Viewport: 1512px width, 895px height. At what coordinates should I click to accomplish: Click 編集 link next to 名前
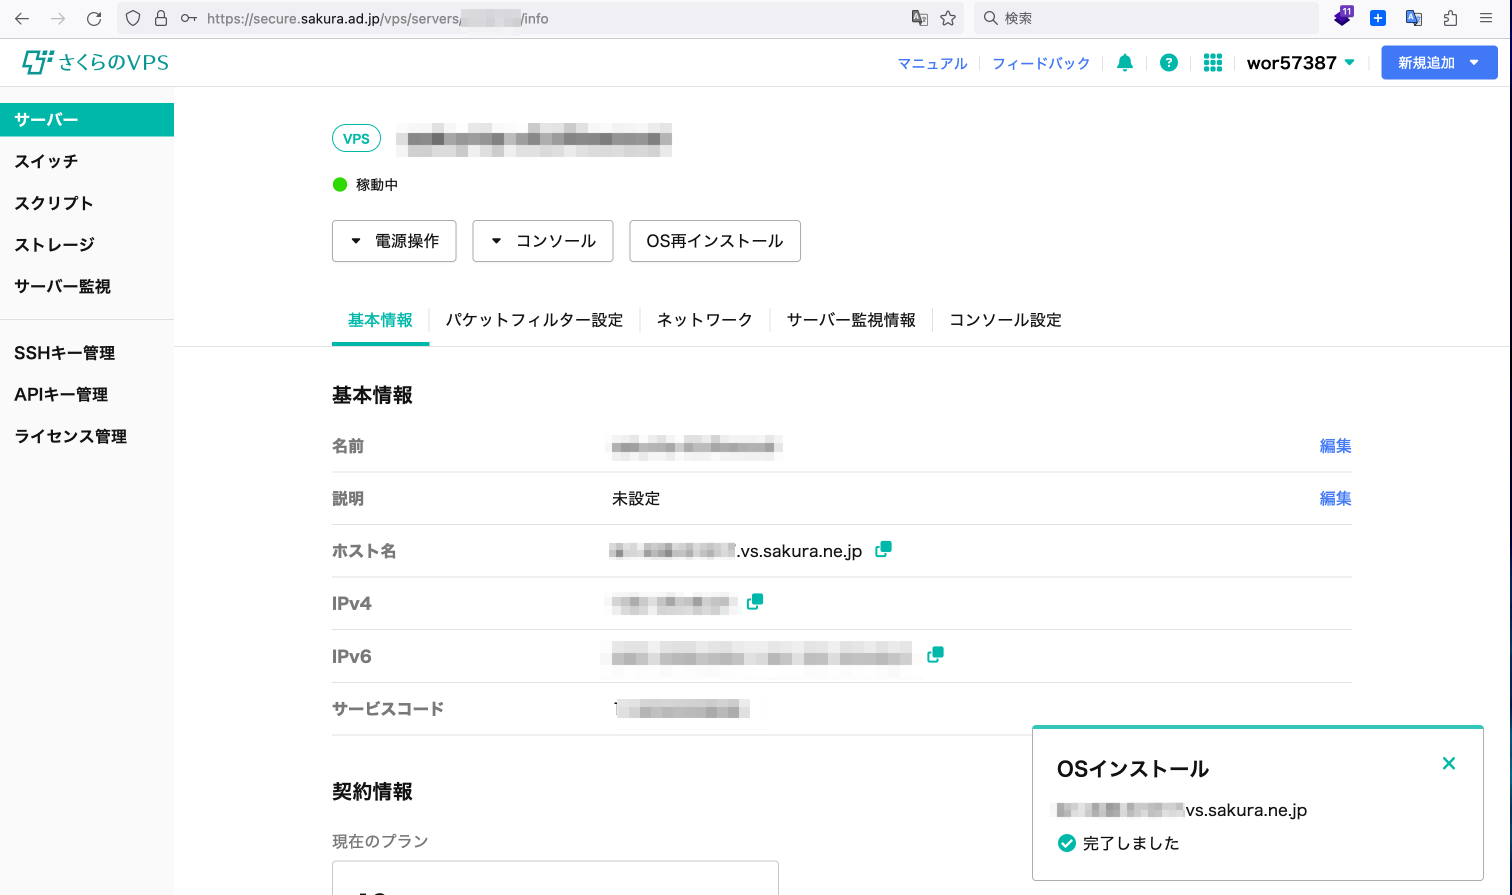tap(1335, 446)
